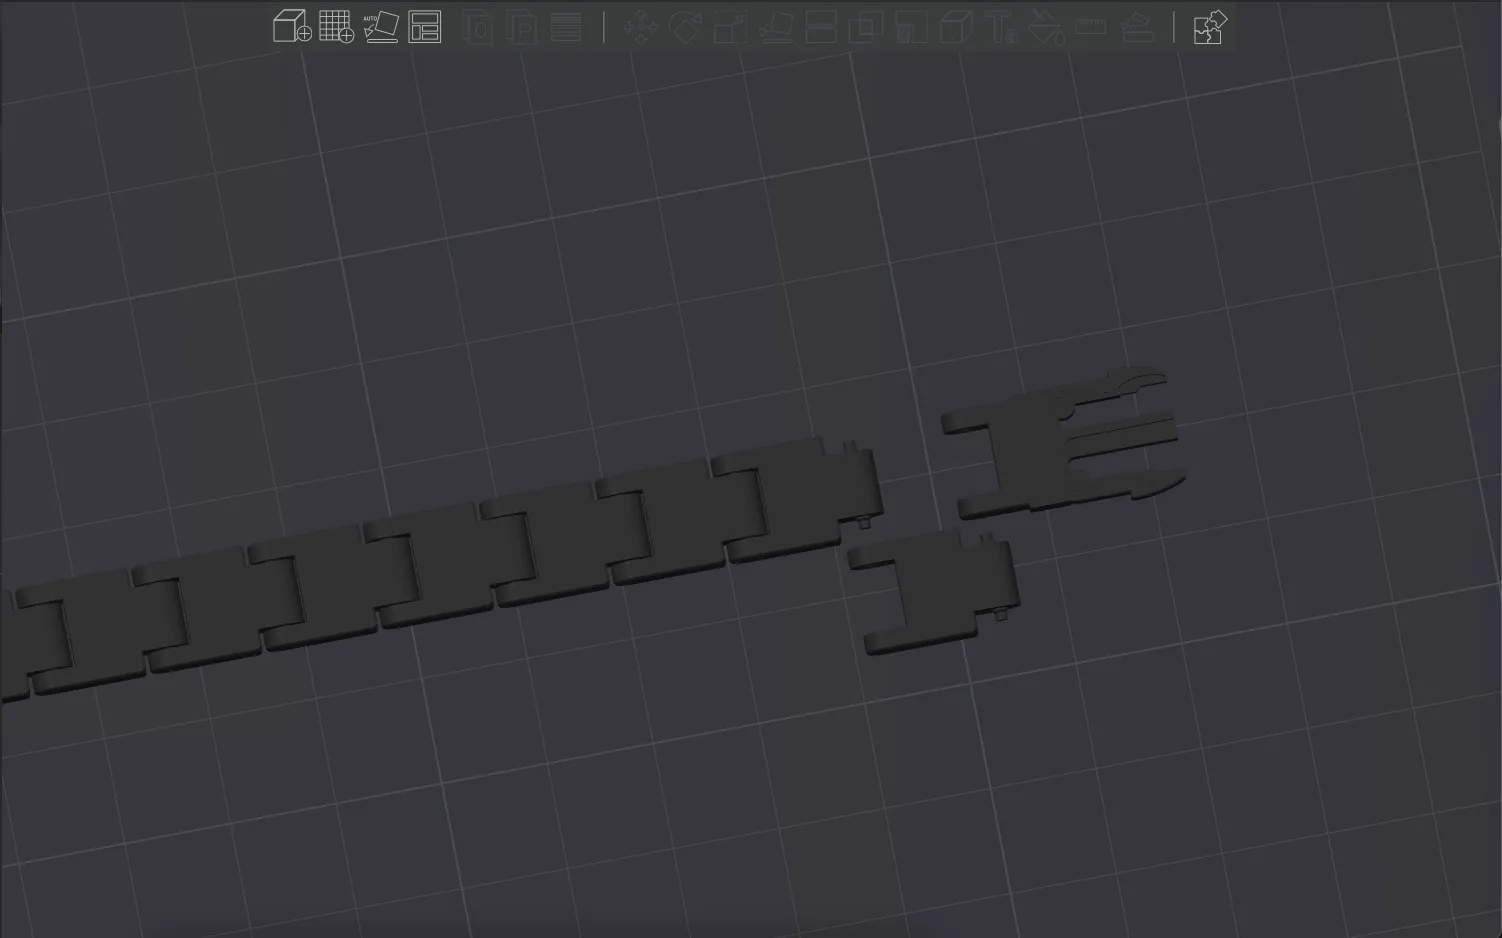Image resolution: width=1502 pixels, height=938 pixels.
Task: Select the Color painting bucket tool
Action: point(1046,27)
